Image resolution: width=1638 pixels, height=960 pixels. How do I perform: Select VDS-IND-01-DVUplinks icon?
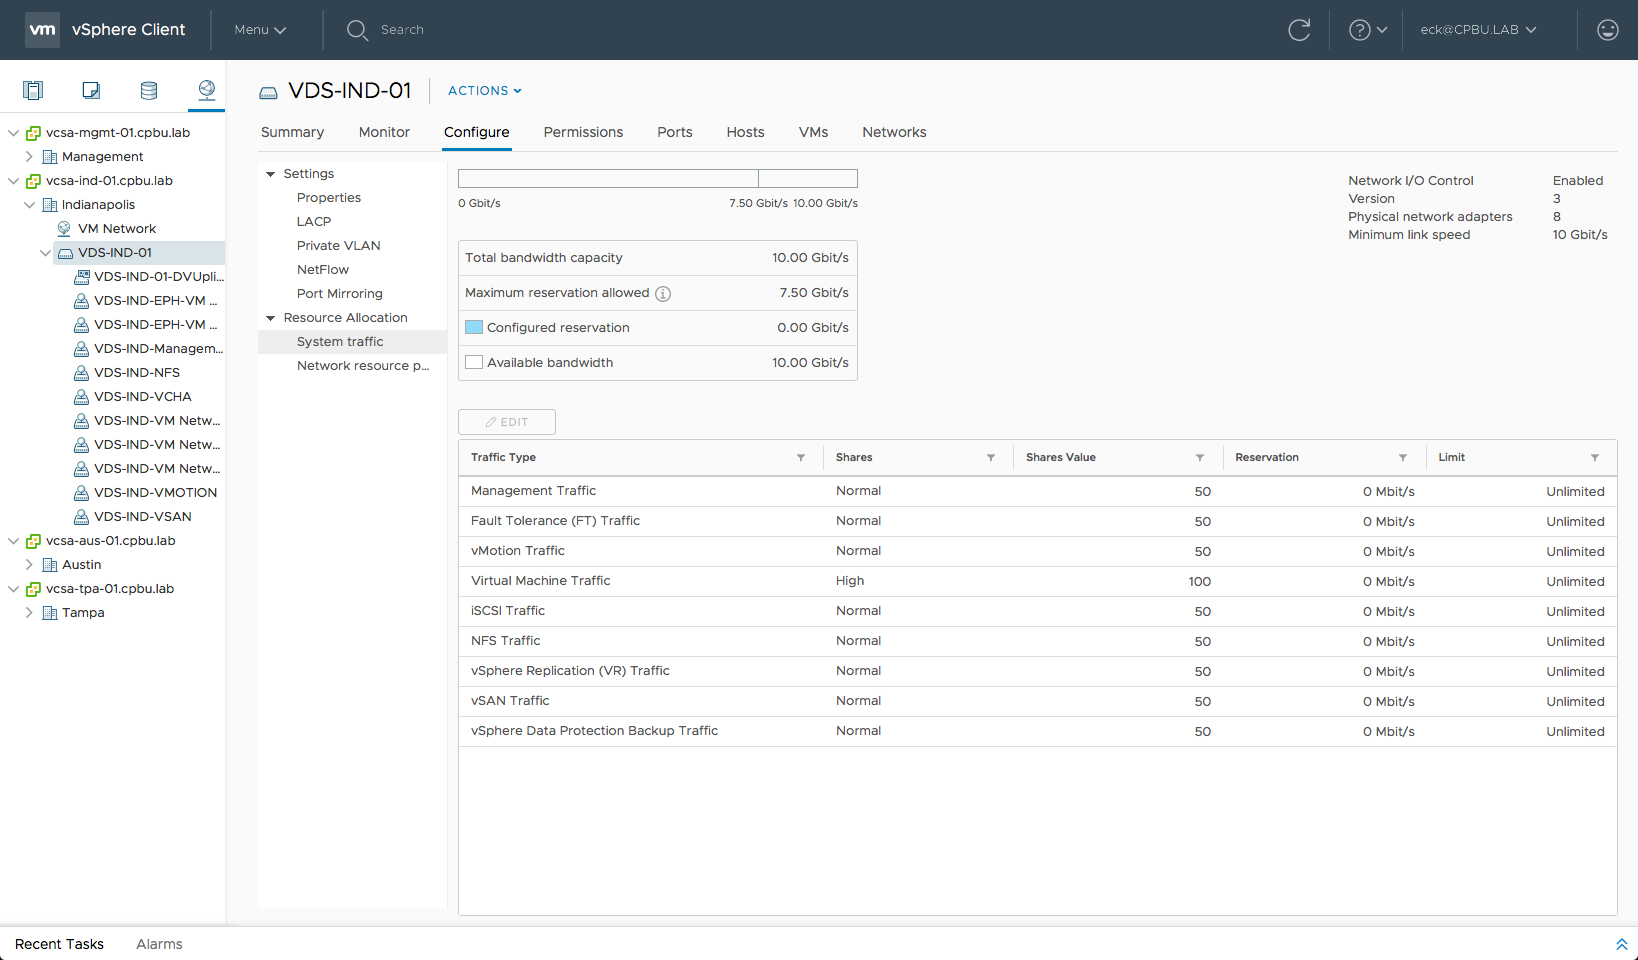81,277
